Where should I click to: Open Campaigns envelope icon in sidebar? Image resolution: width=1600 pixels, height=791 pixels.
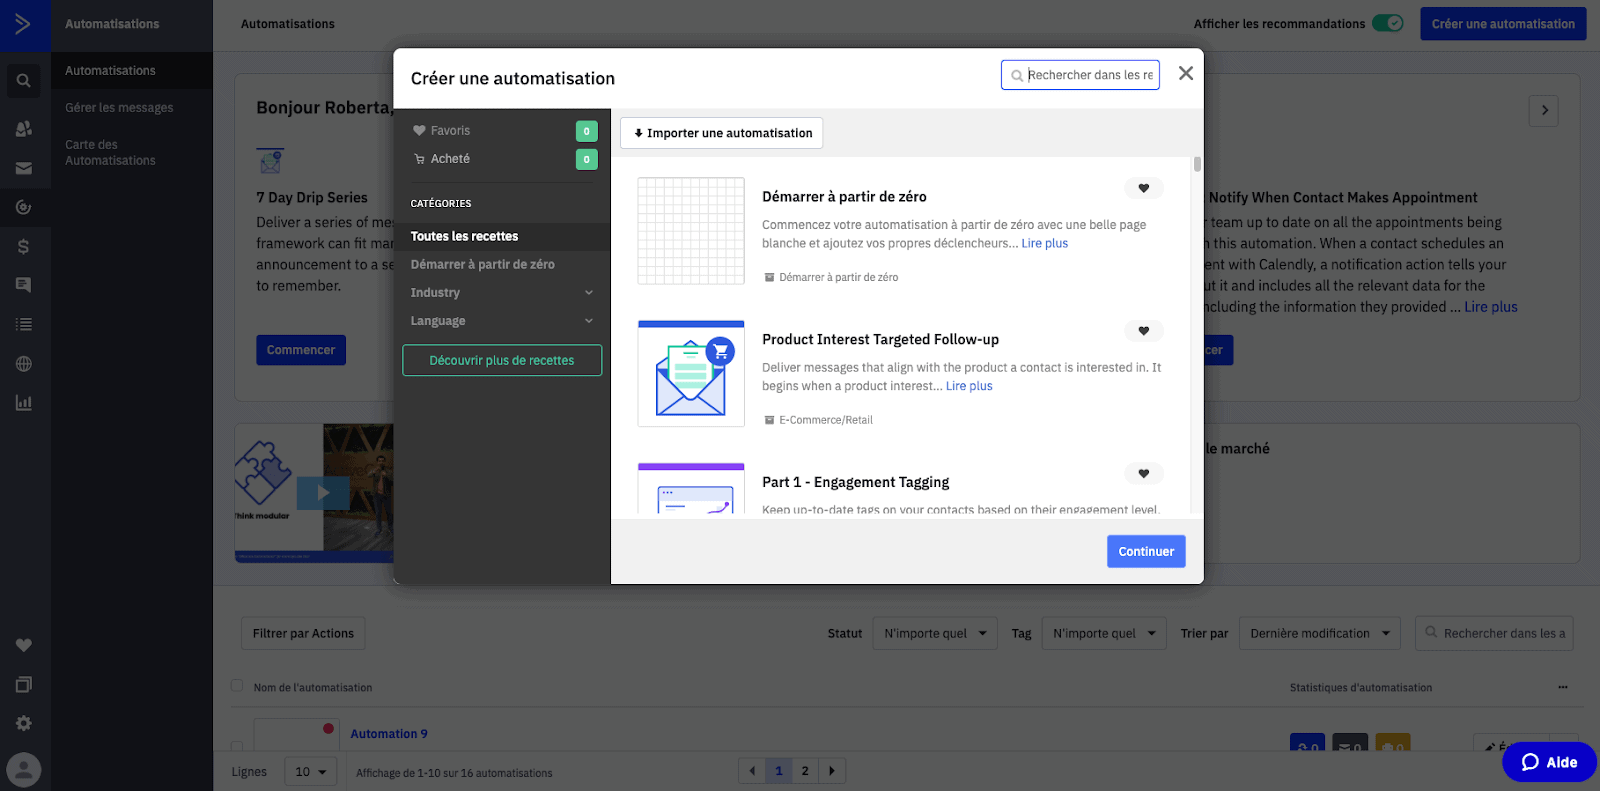pyautogui.click(x=23, y=169)
